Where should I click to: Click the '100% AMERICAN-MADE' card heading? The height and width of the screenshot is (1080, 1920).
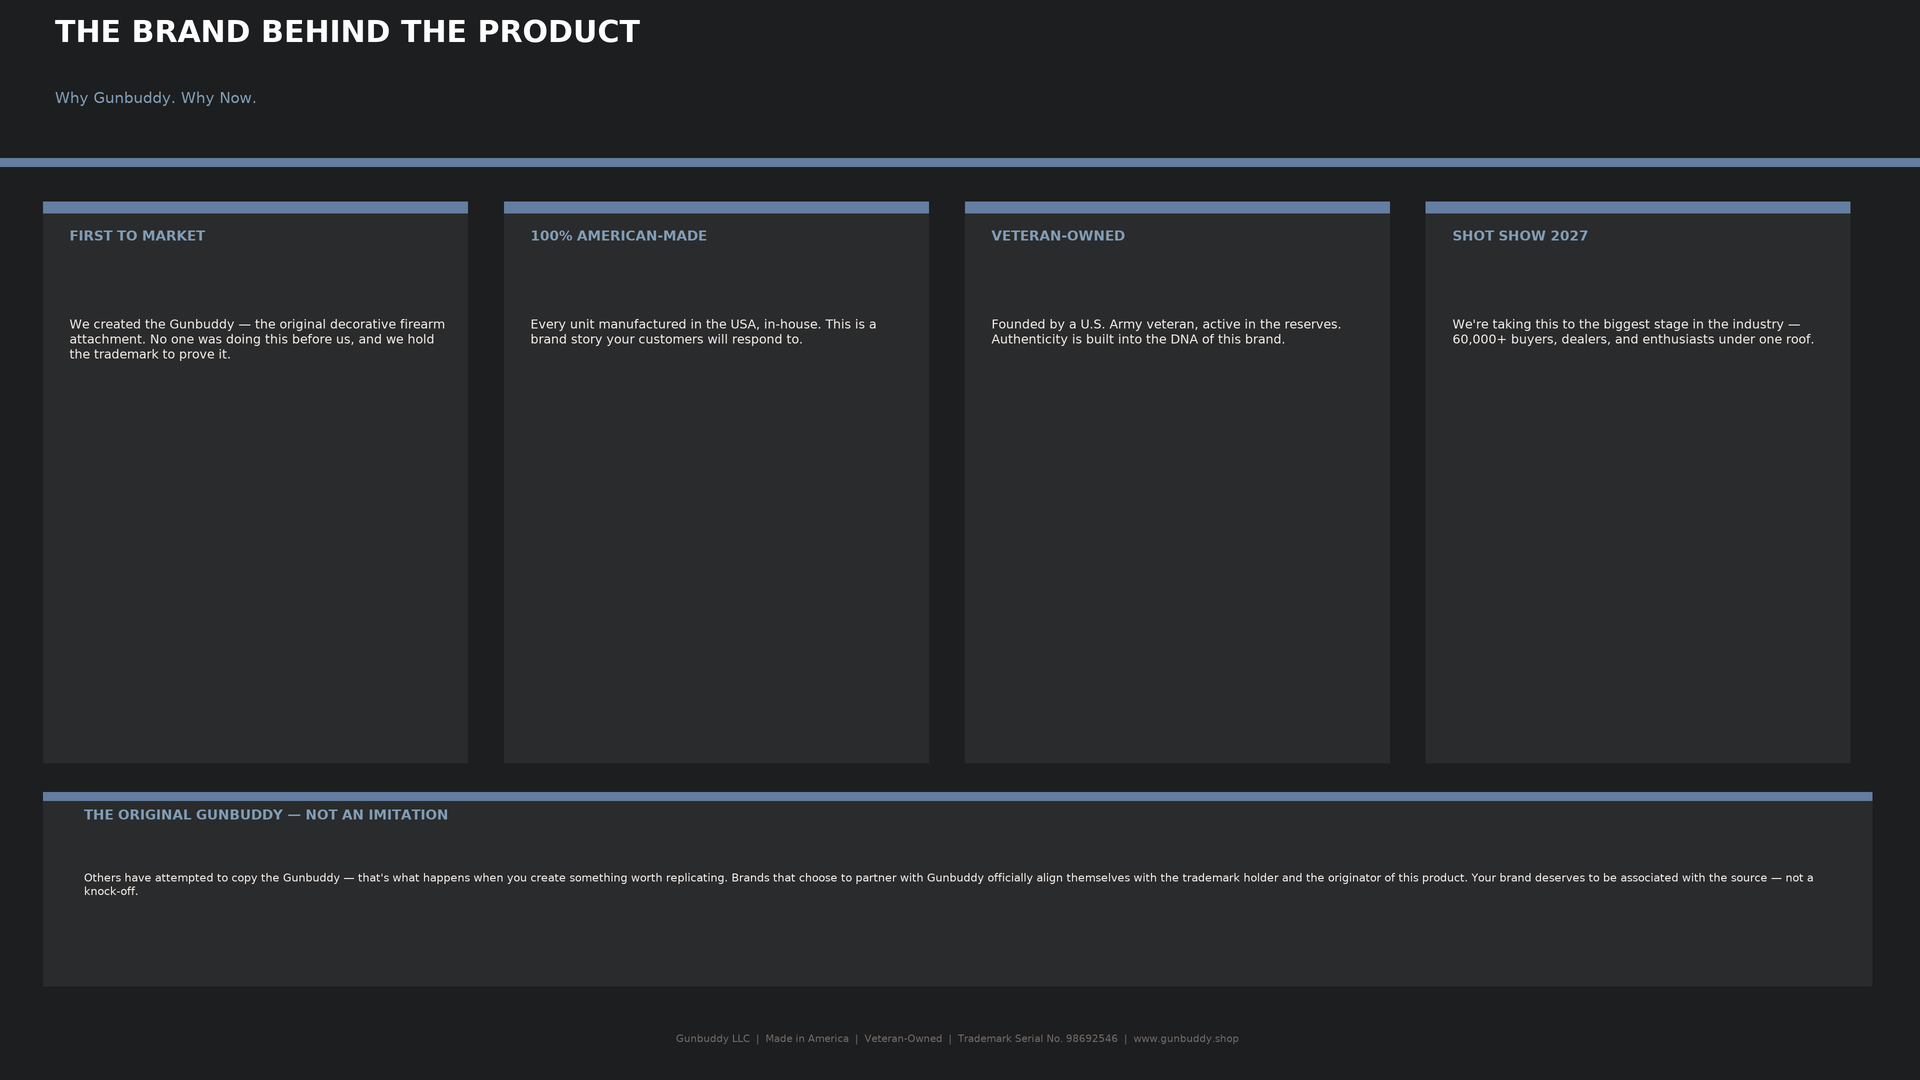click(x=618, y=236)
